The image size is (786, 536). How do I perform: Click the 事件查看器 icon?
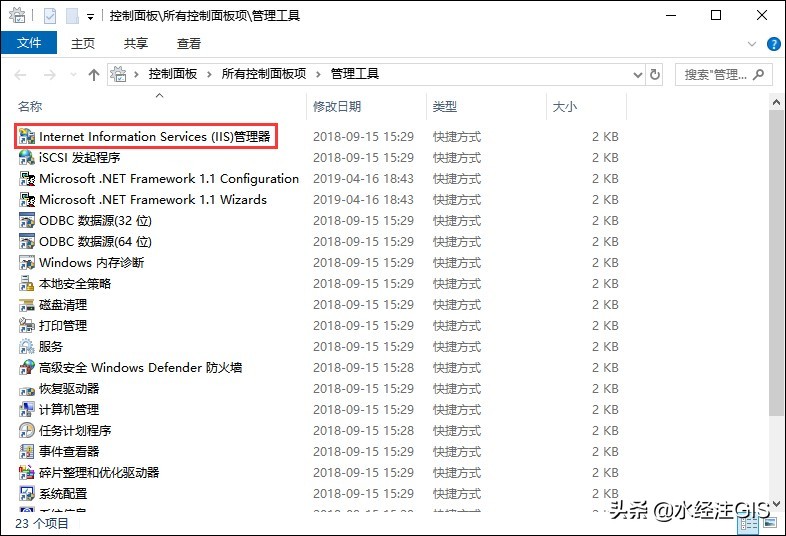[x=27, y=452]
